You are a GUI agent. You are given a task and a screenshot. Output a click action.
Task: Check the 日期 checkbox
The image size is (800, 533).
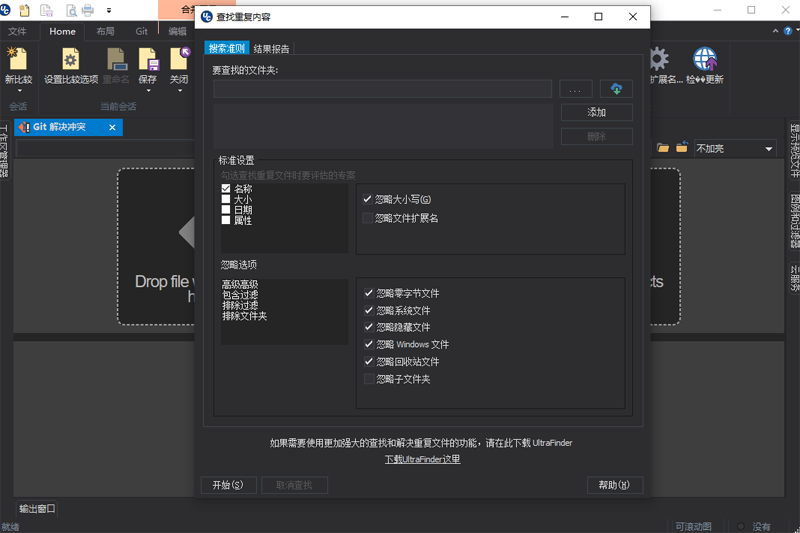pyautogui.click(x=226, y=210)
